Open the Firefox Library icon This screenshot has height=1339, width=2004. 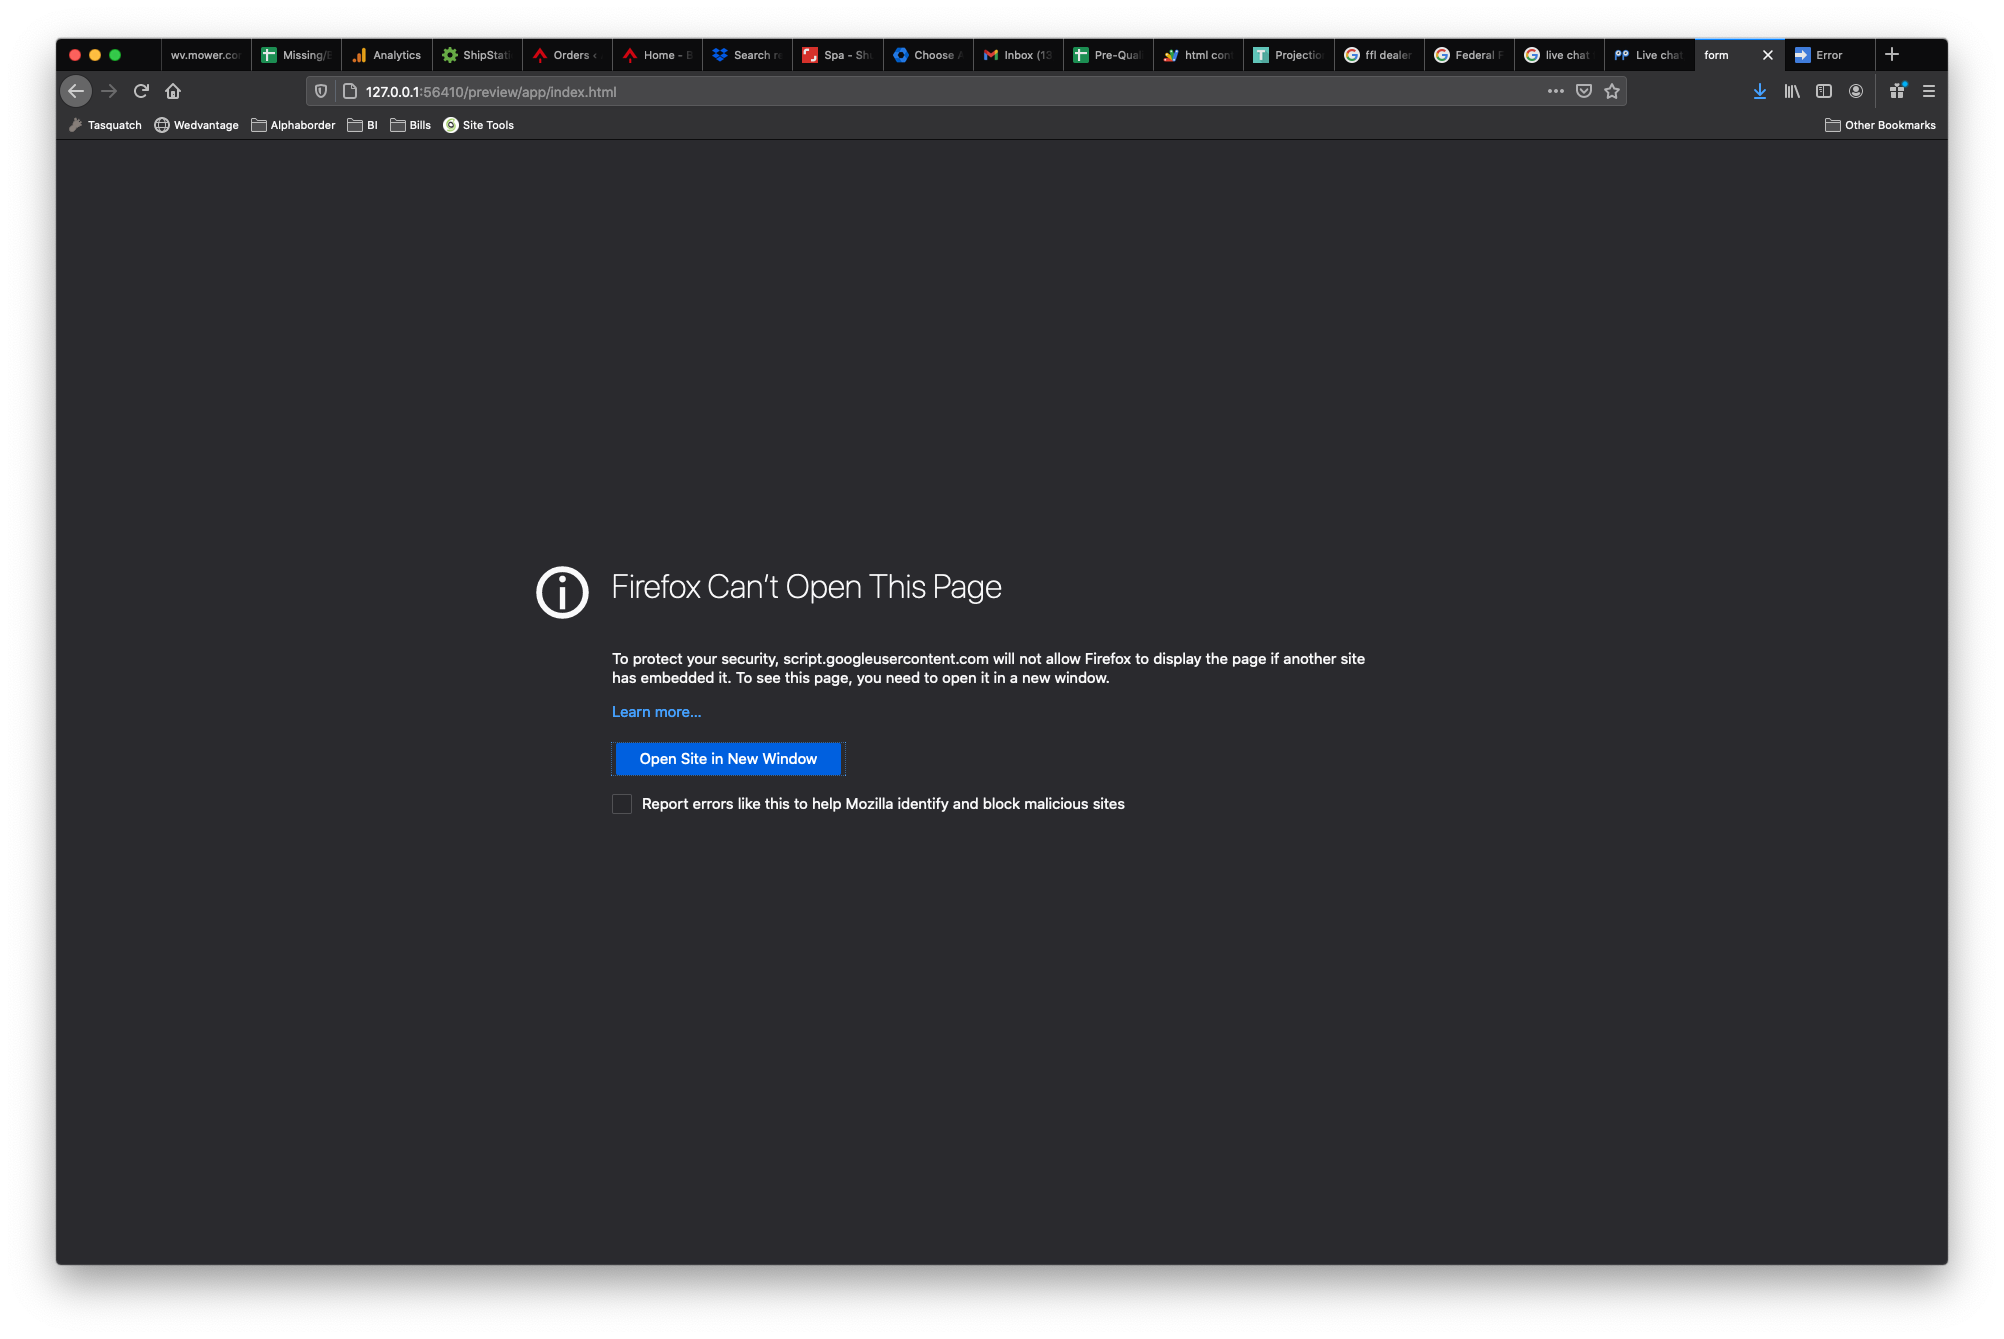pos(1791,91)
